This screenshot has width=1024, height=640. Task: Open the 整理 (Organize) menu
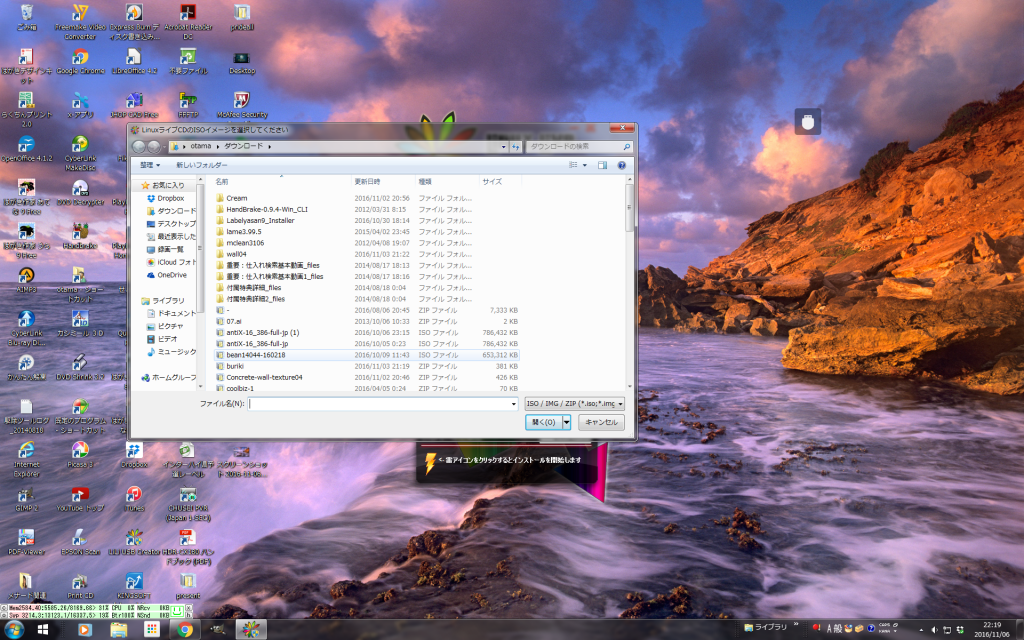tap(150, 164)
